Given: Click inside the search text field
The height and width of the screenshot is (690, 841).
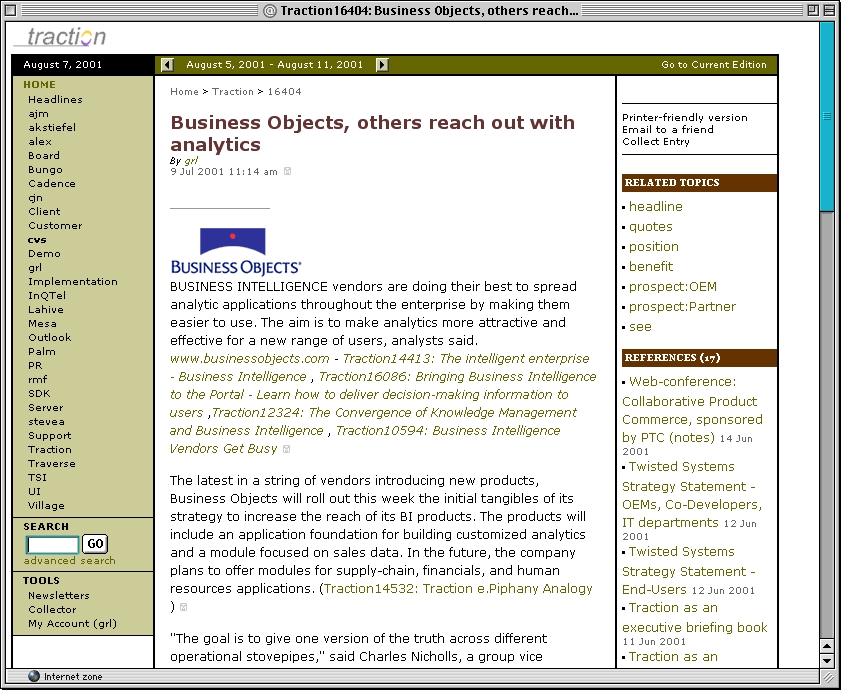Looking at the screenshot, I should coord(52,545).
